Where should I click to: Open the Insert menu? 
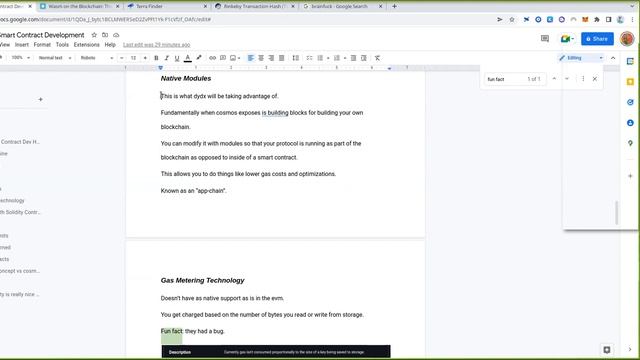[x=22, y=44]
